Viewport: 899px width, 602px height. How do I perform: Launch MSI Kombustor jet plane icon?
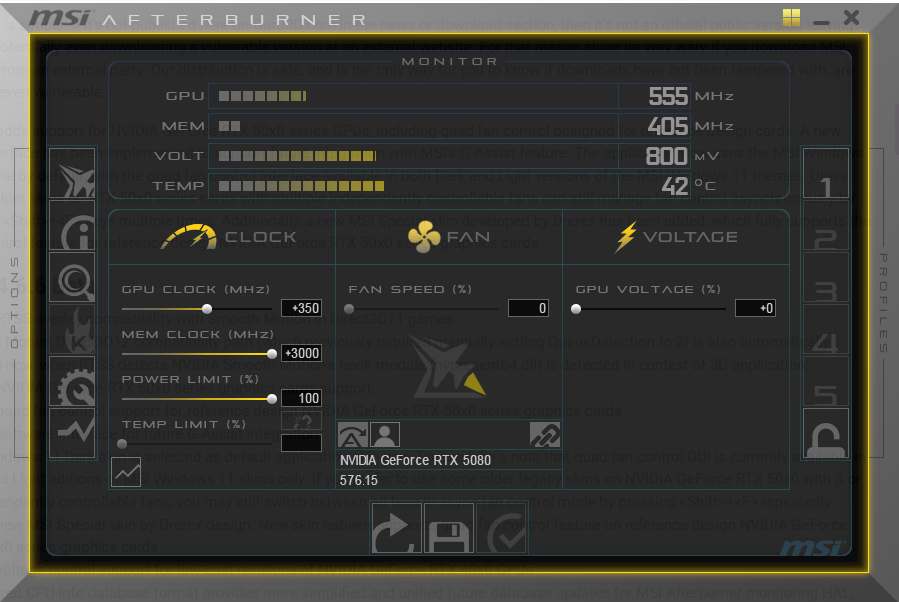73,173
